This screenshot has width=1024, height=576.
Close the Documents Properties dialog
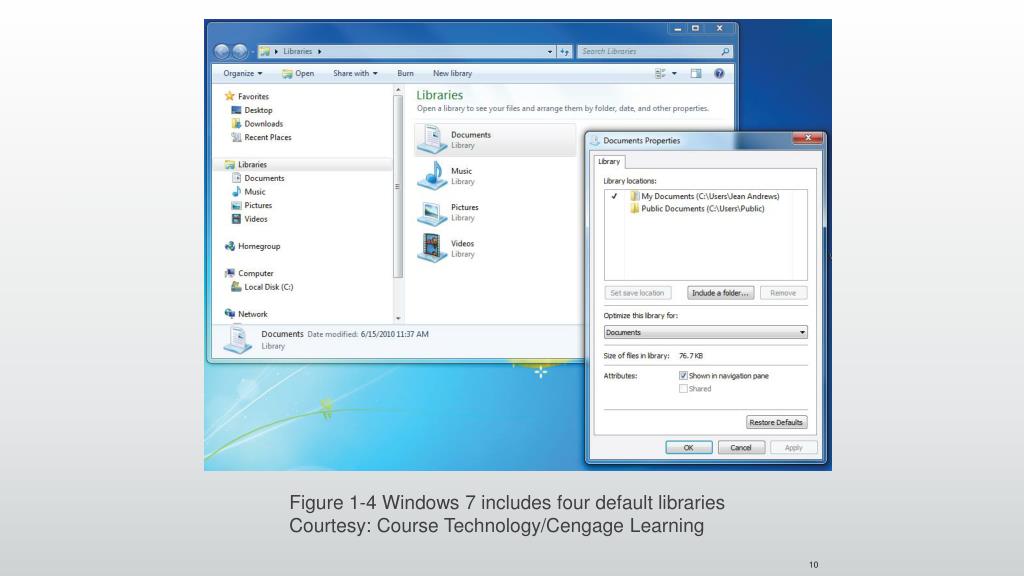808,138
